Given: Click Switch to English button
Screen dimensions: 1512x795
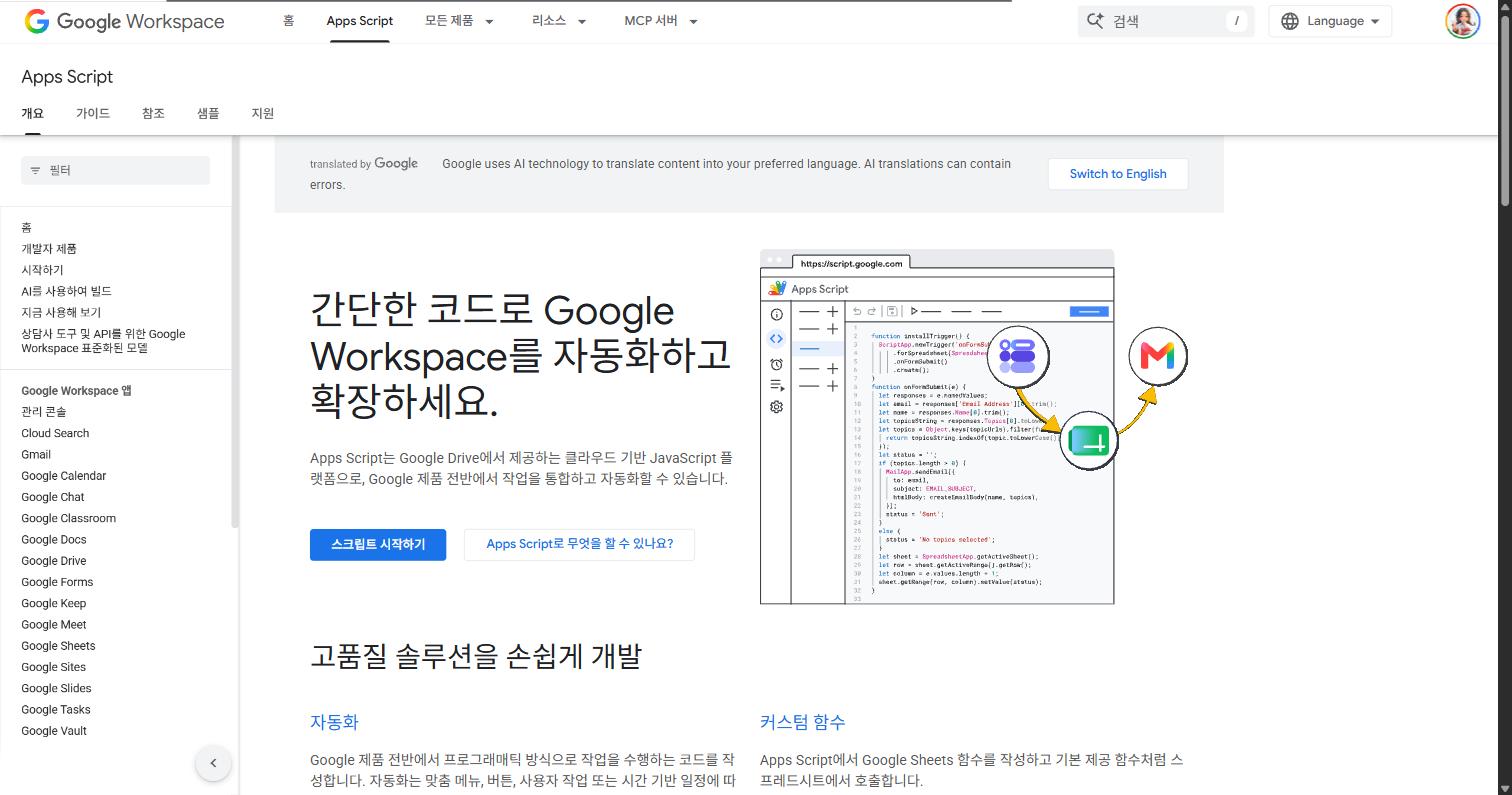Looking at the screenshot, I should tap(1118, 174).
